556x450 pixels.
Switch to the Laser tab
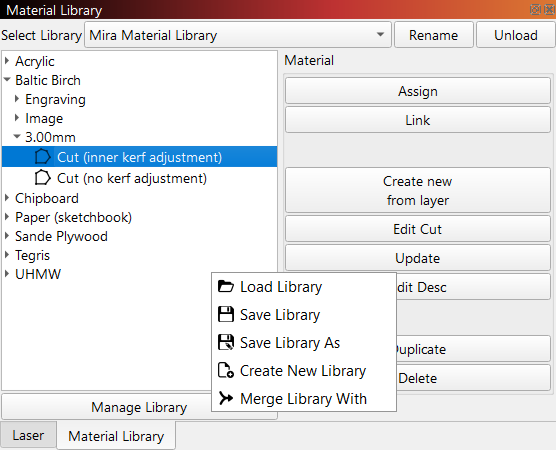click(x=28, y=435)
